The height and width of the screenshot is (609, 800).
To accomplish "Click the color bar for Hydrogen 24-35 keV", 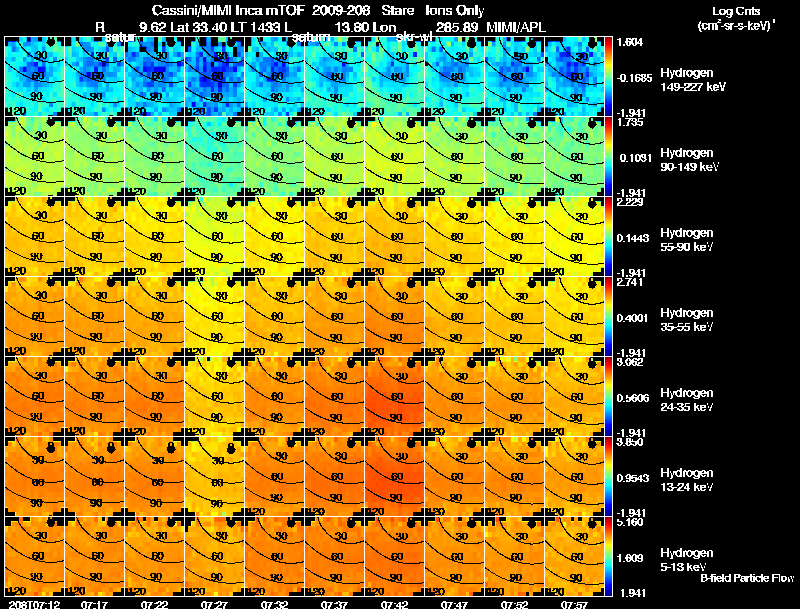I will [608, 397].
